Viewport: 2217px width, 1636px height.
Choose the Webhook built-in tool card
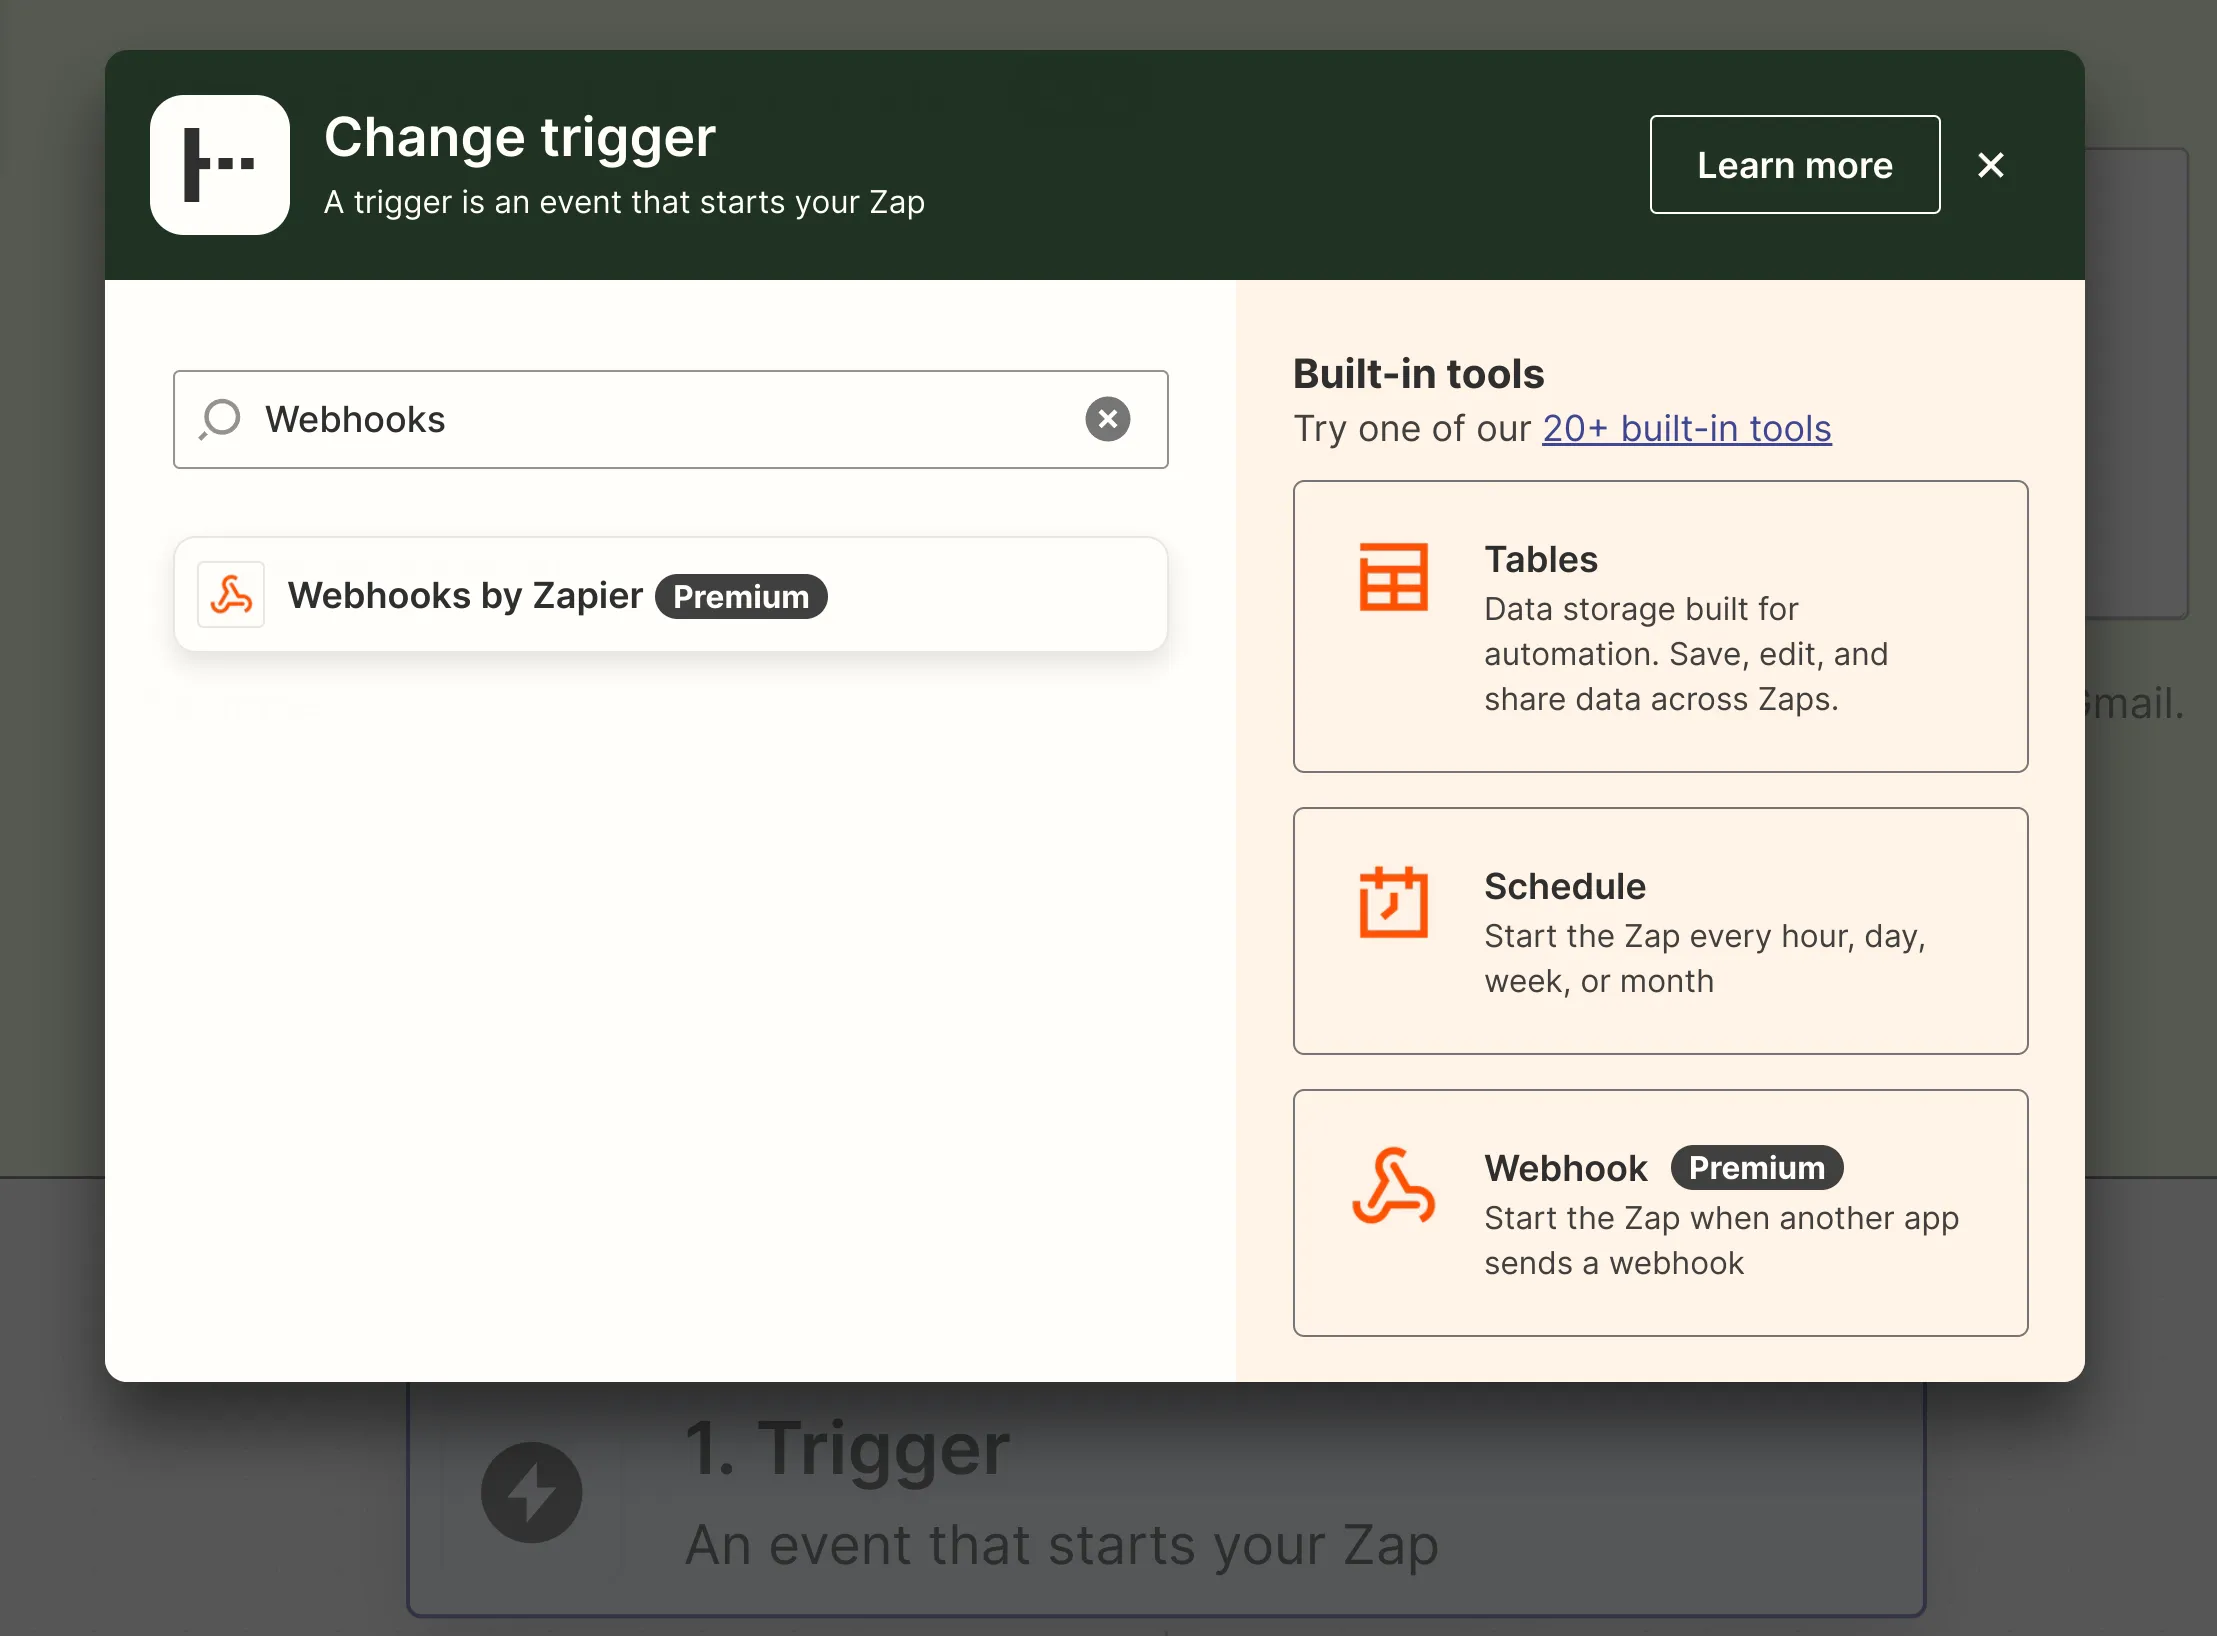tap(1660, 1213)
